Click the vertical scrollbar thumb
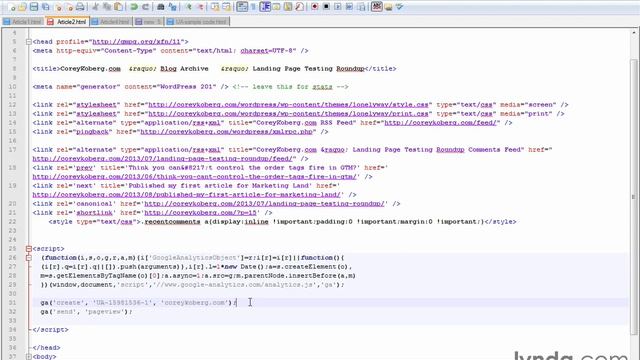 pyautogui.click(x=634, y=196)
